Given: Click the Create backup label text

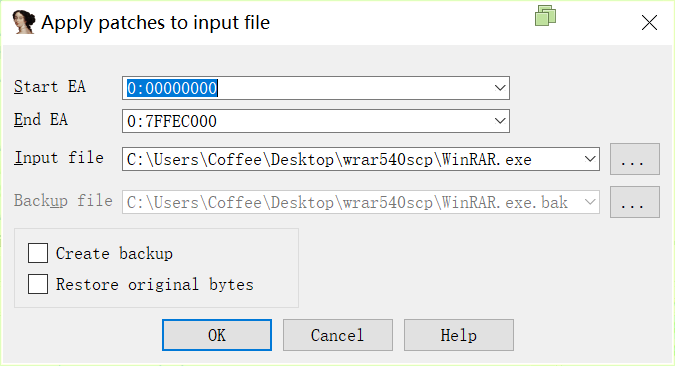Looking at the screenshot, I should tap(114, 253).
